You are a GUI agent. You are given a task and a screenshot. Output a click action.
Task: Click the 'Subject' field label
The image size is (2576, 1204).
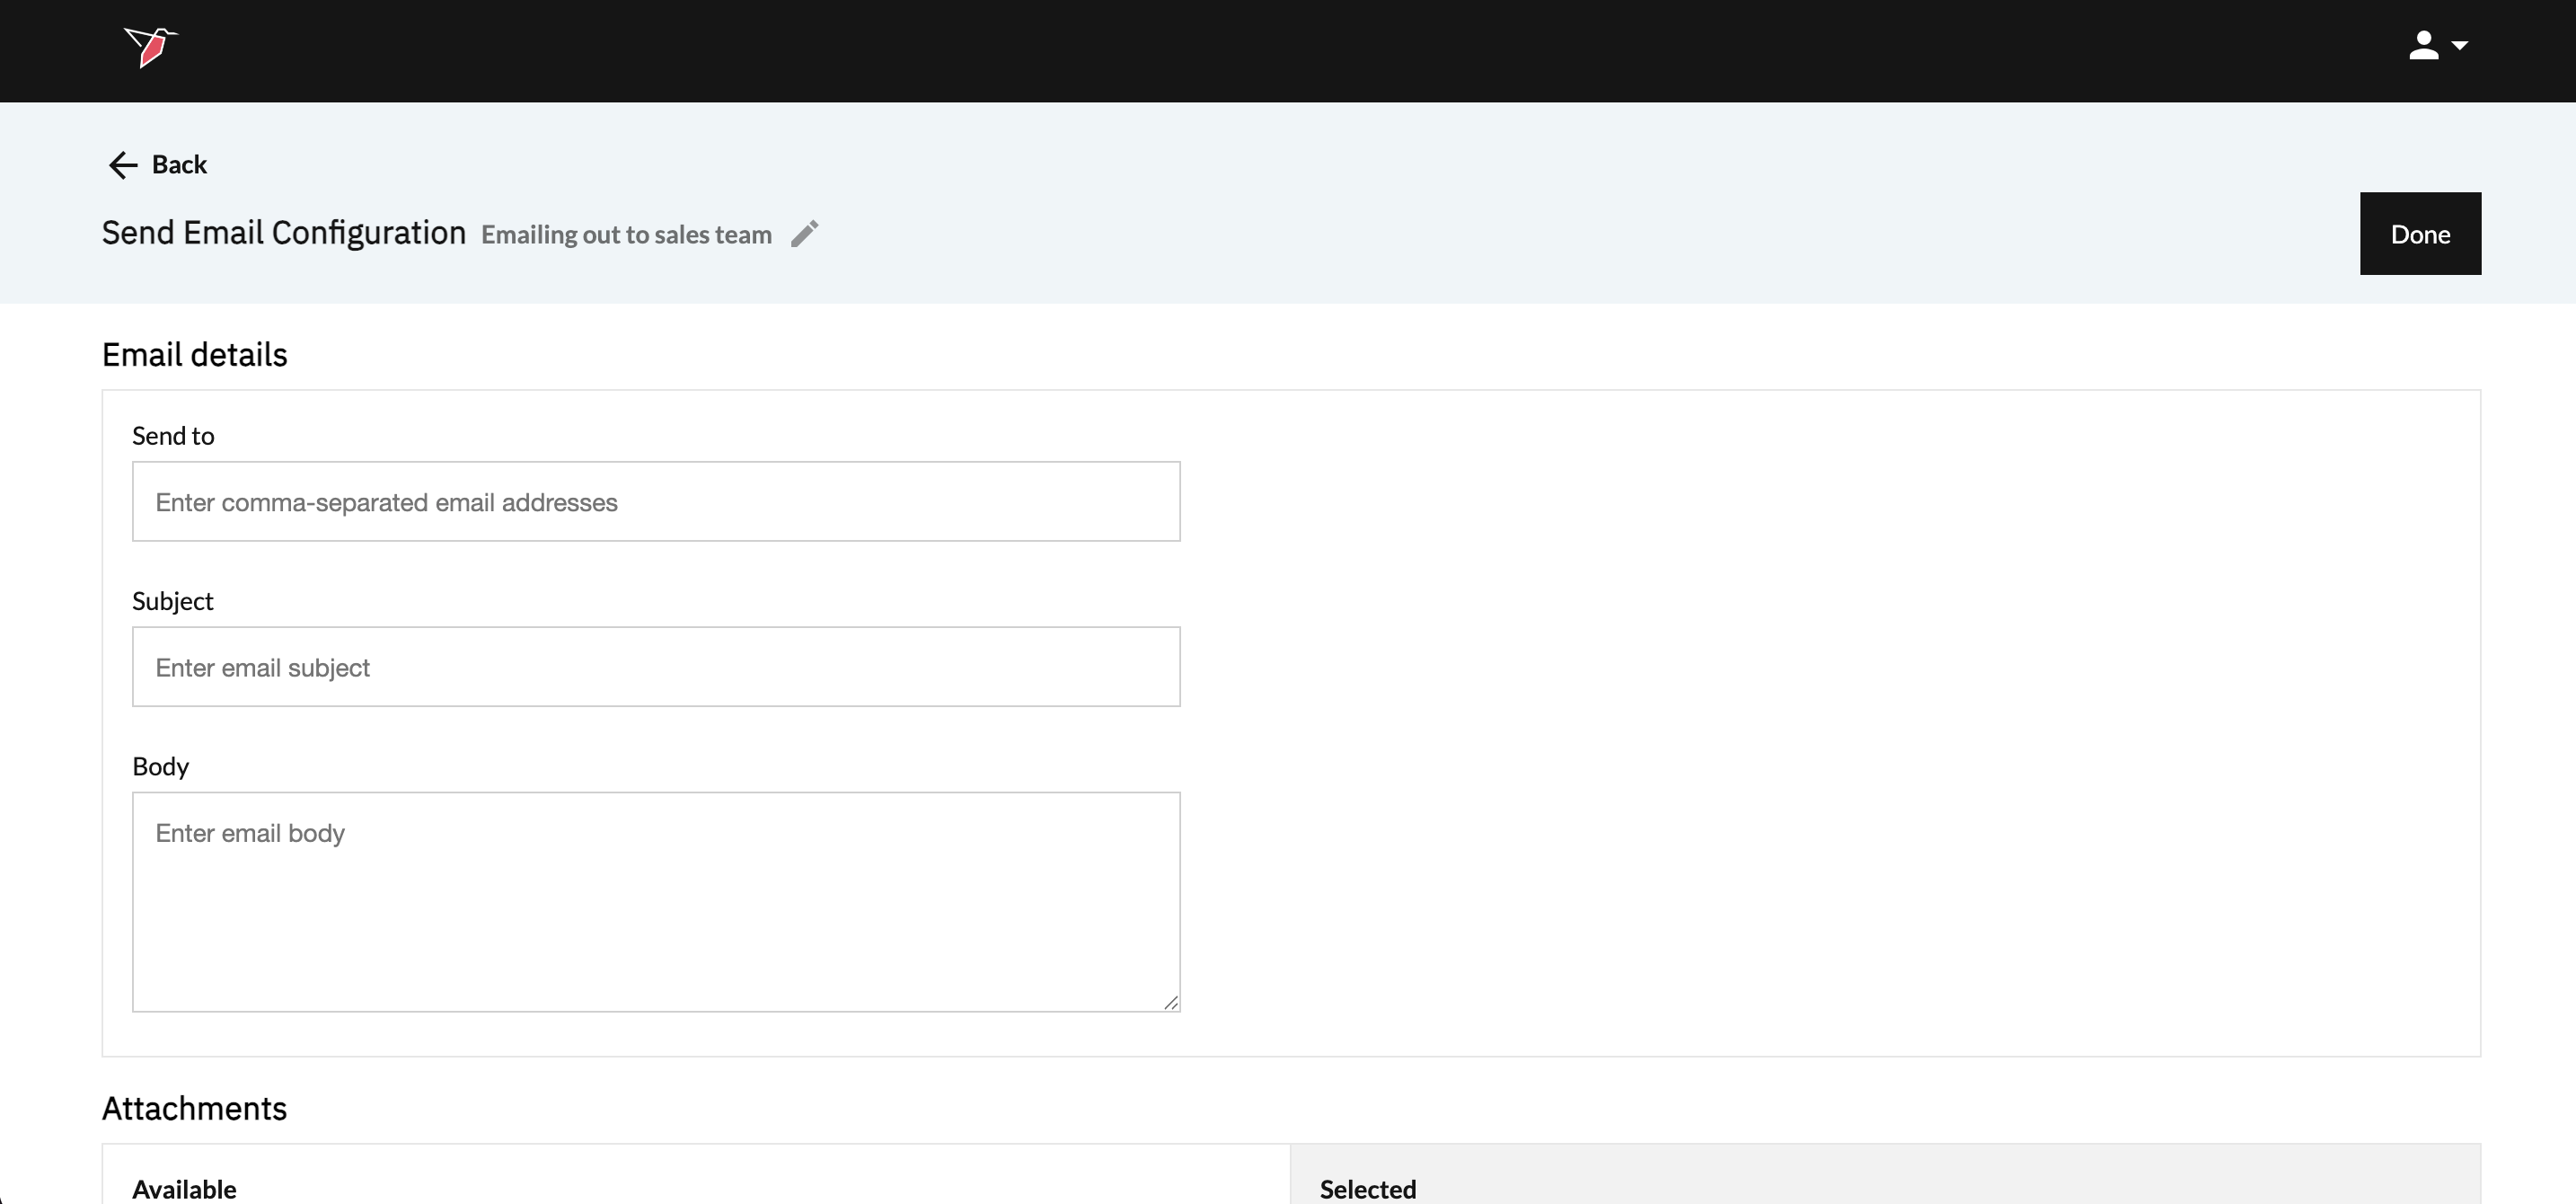173,601
